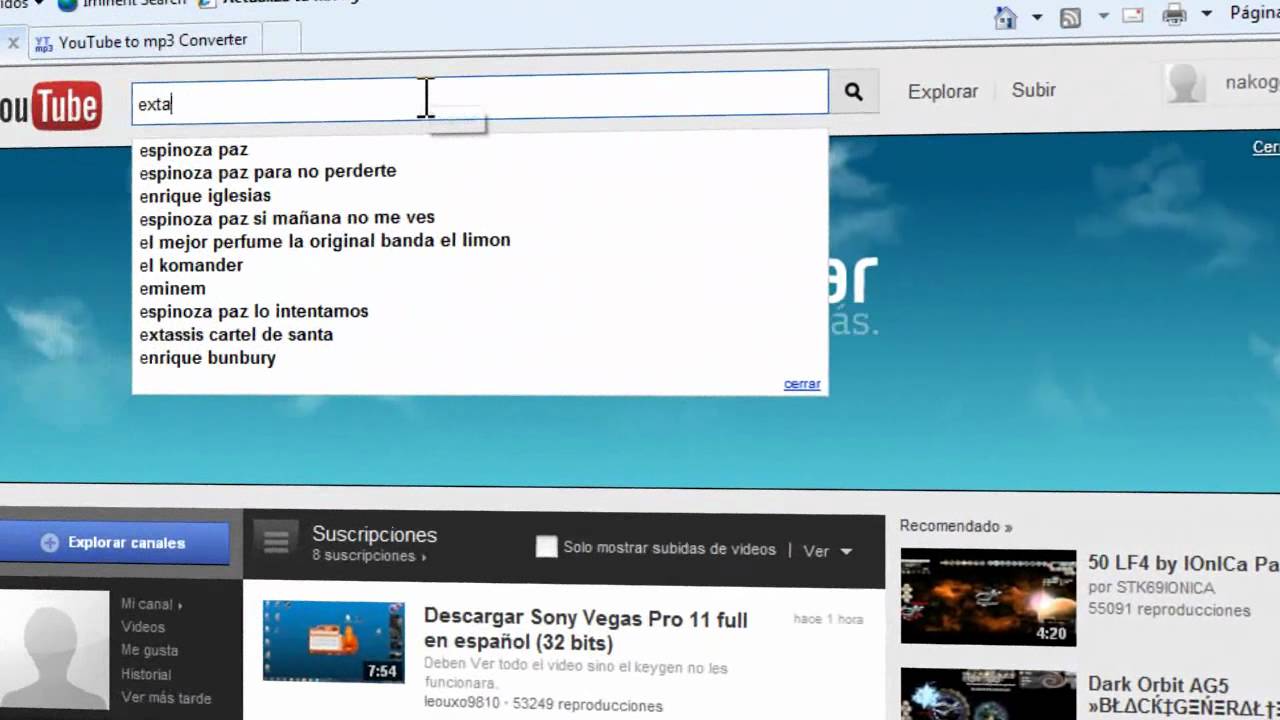The image size is (1280, 720).
Task: Click the Explorar canales button
Action: pyautogui.click(x=114, y=543)
